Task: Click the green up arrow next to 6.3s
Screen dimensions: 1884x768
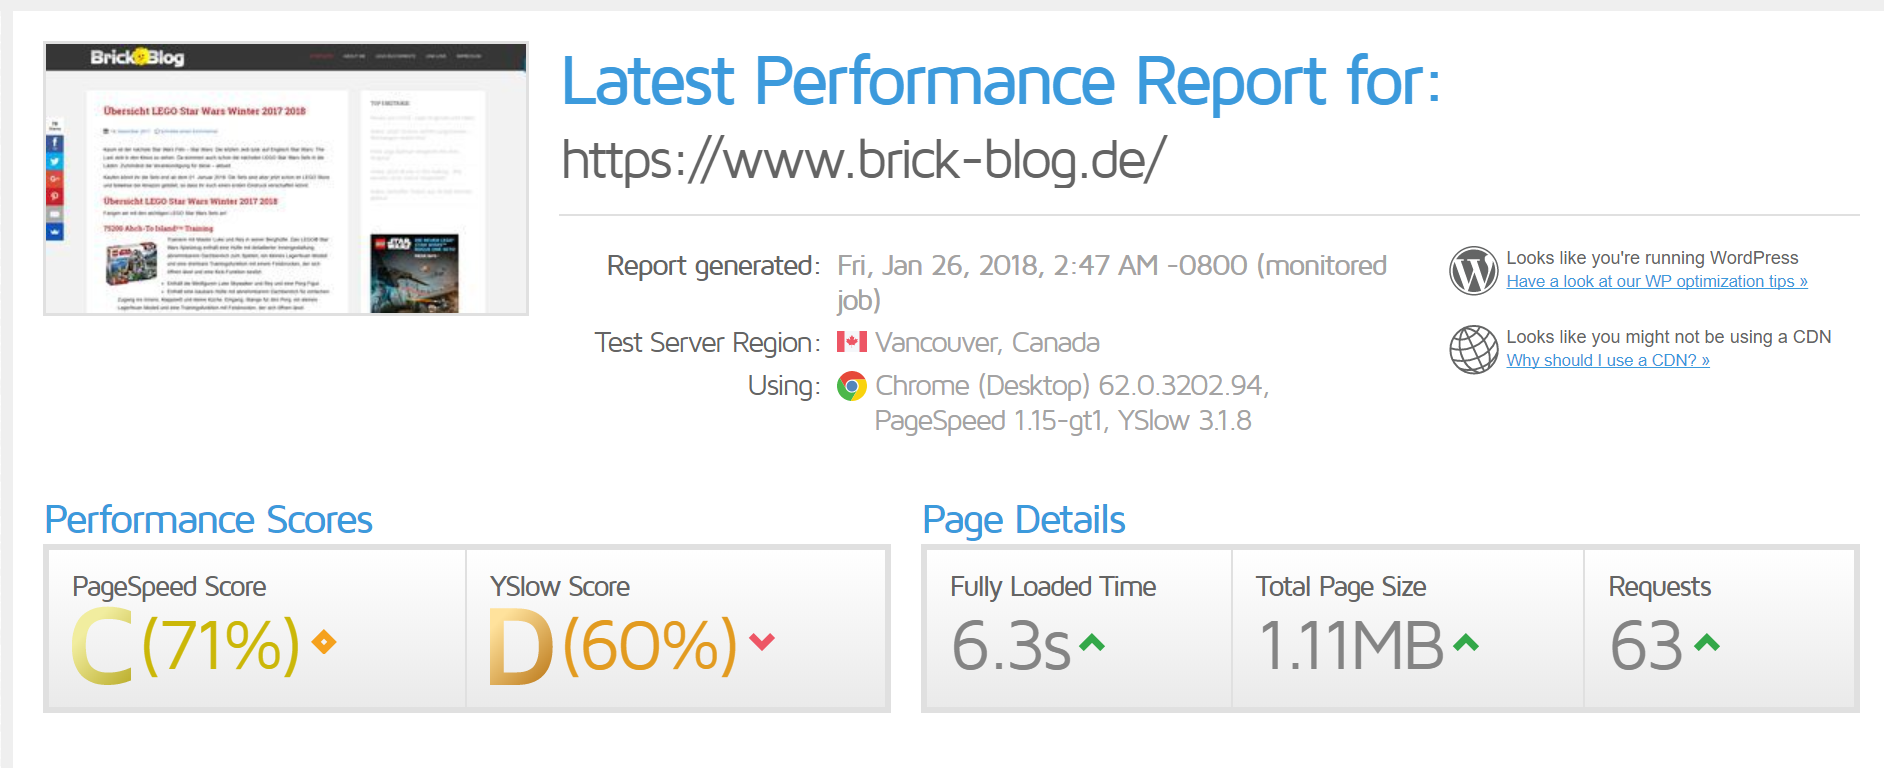Action: [1092, 643]
